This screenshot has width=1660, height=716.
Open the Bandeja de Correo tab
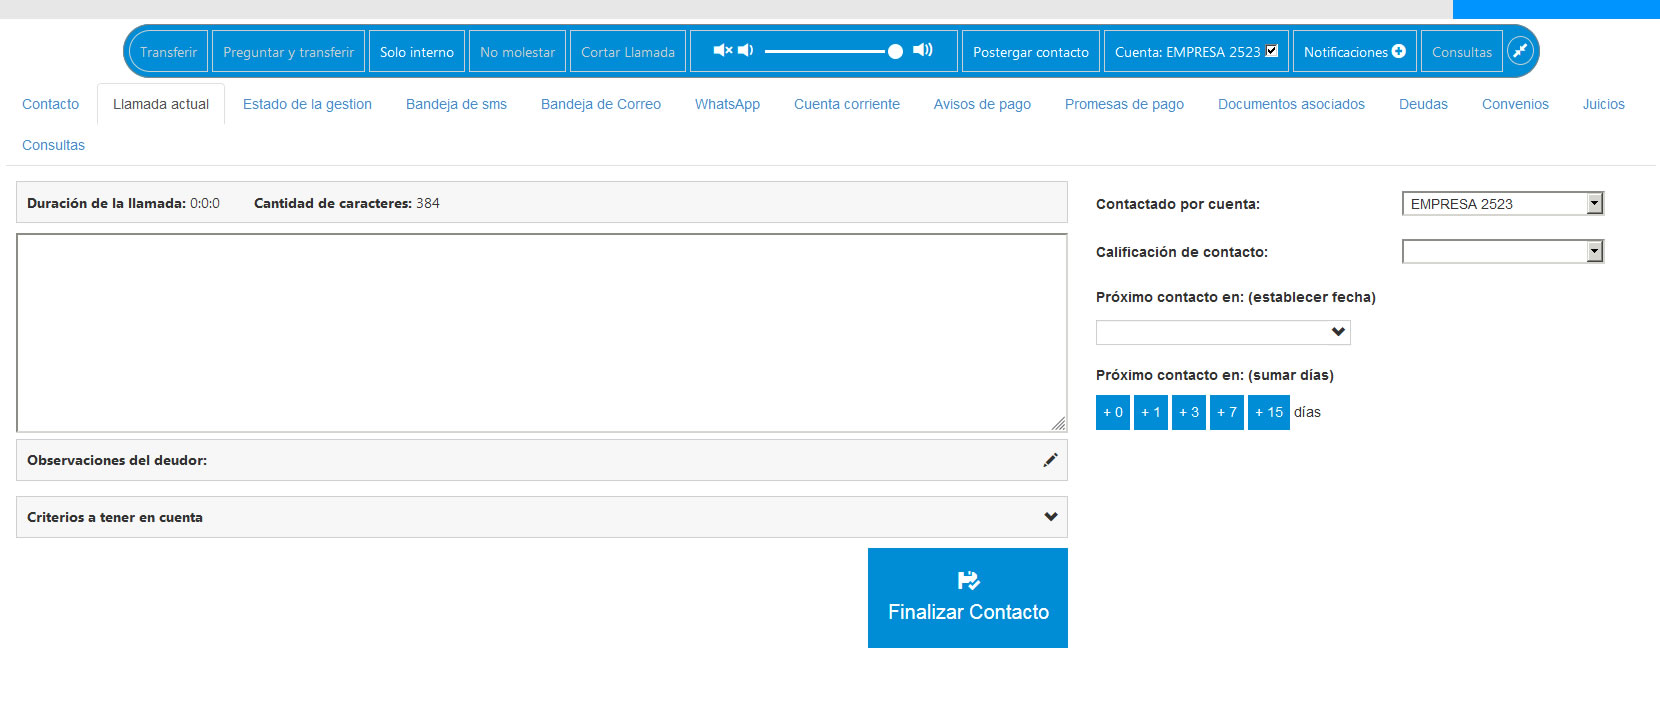click(601, 104)
